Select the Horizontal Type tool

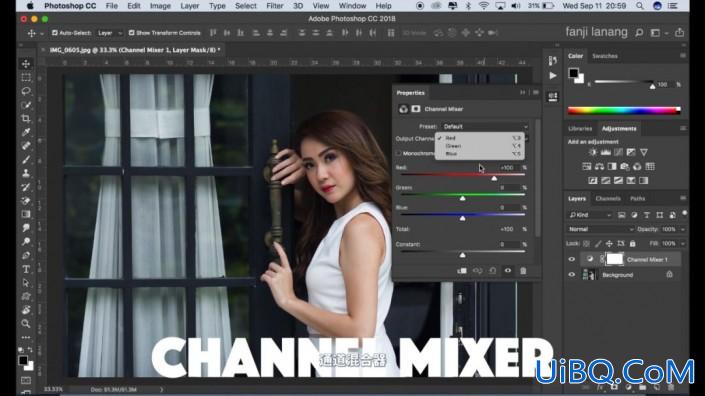coord(26,269)
